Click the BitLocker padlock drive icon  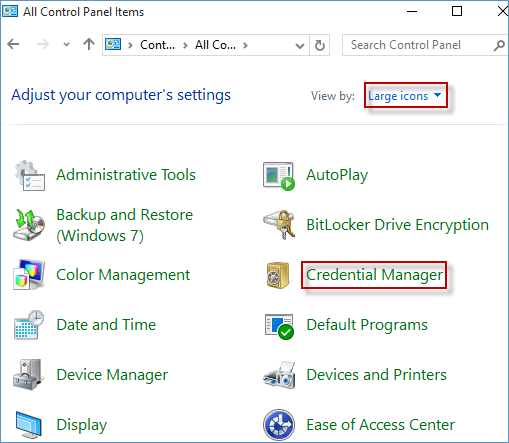point(279,225)
